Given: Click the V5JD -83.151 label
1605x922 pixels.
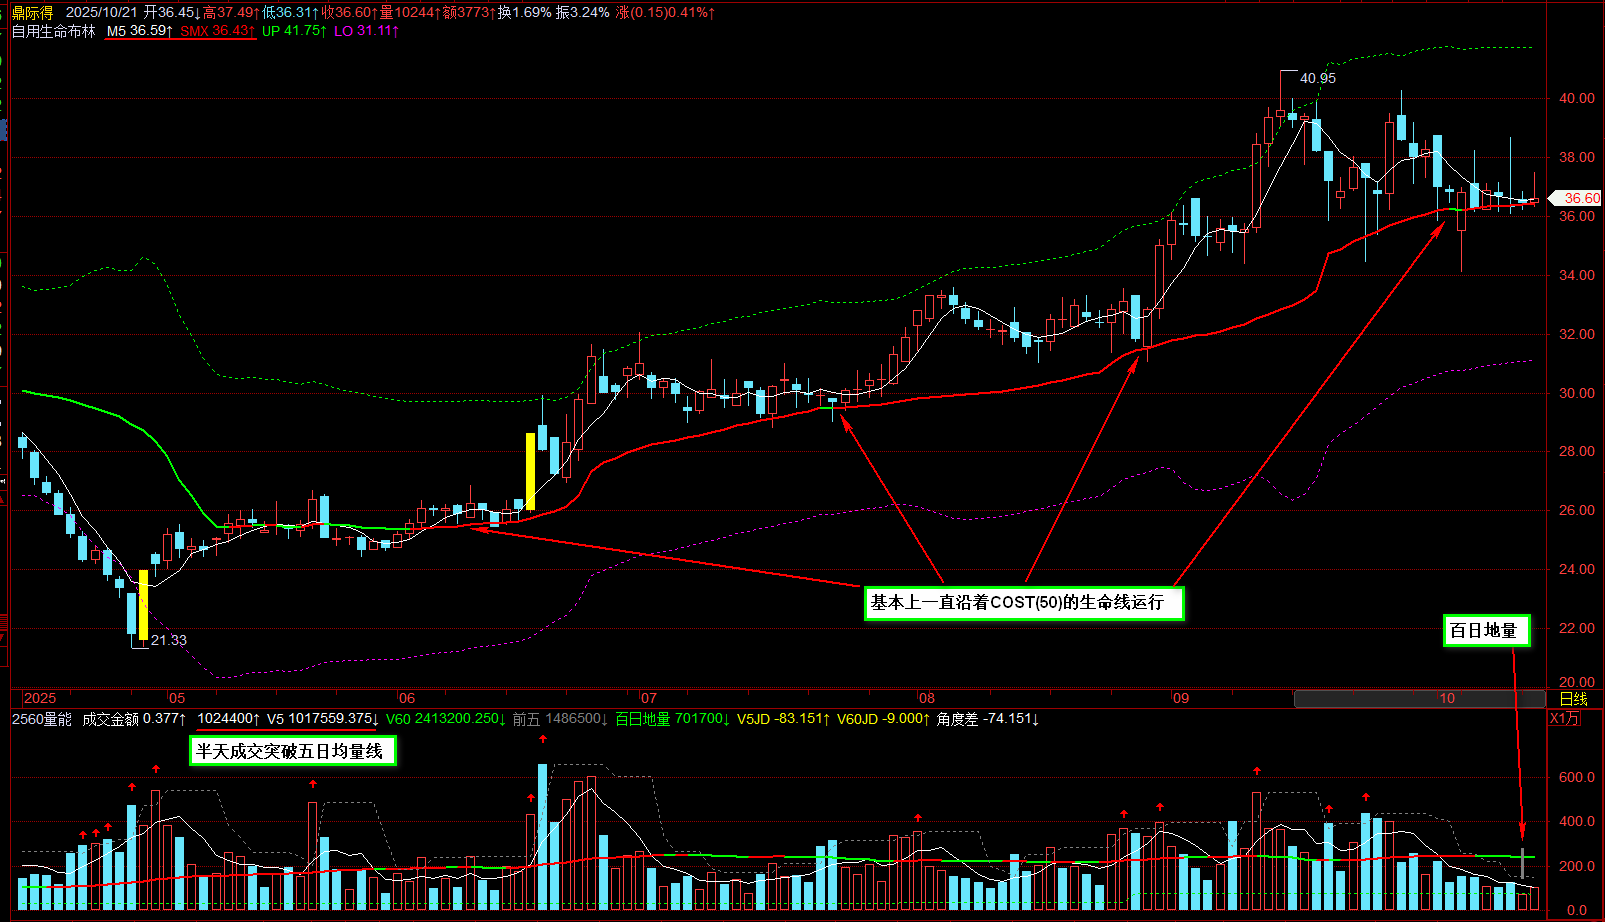Looking at the screenshot, I should (x=783, y=719).
